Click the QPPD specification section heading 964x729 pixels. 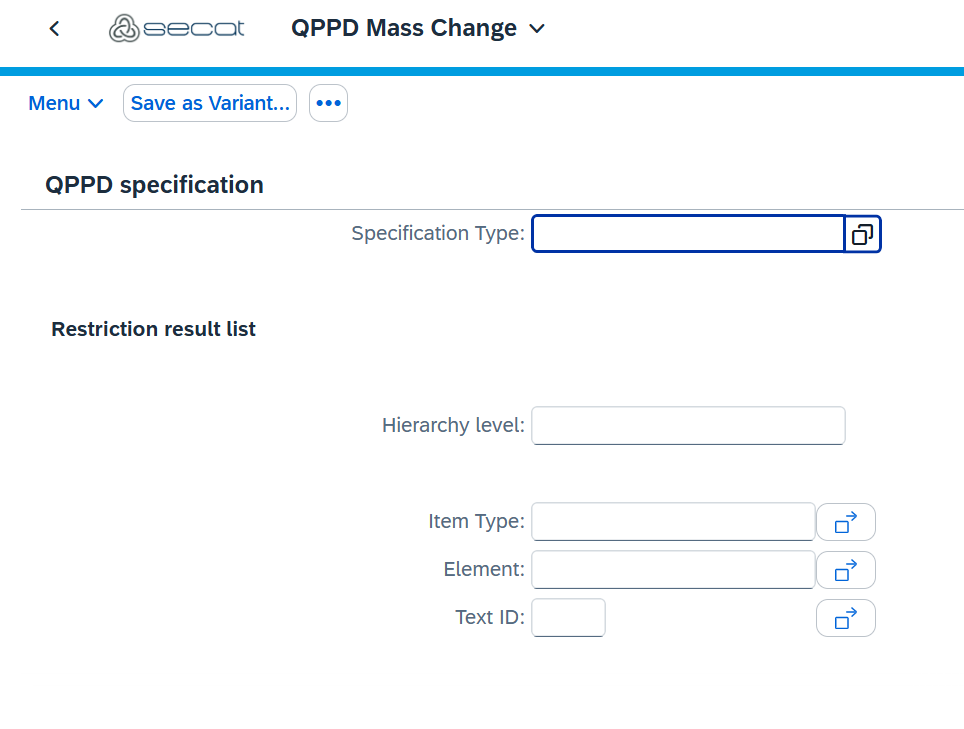pos(155,185)
